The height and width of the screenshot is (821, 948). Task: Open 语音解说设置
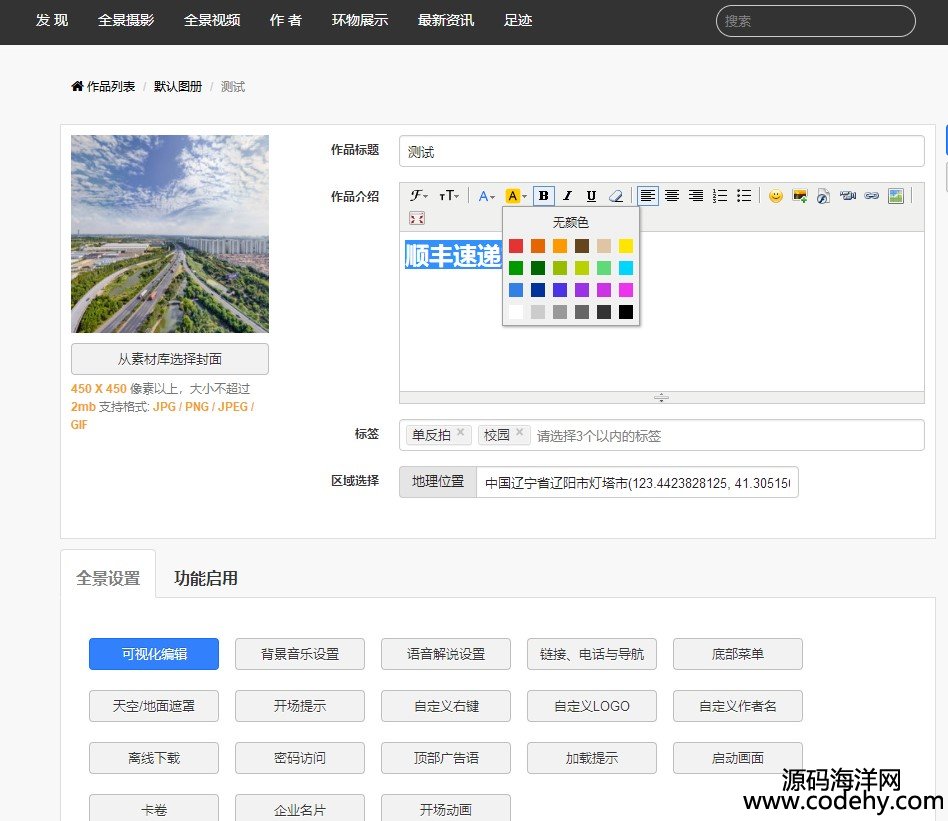[446, 654]
